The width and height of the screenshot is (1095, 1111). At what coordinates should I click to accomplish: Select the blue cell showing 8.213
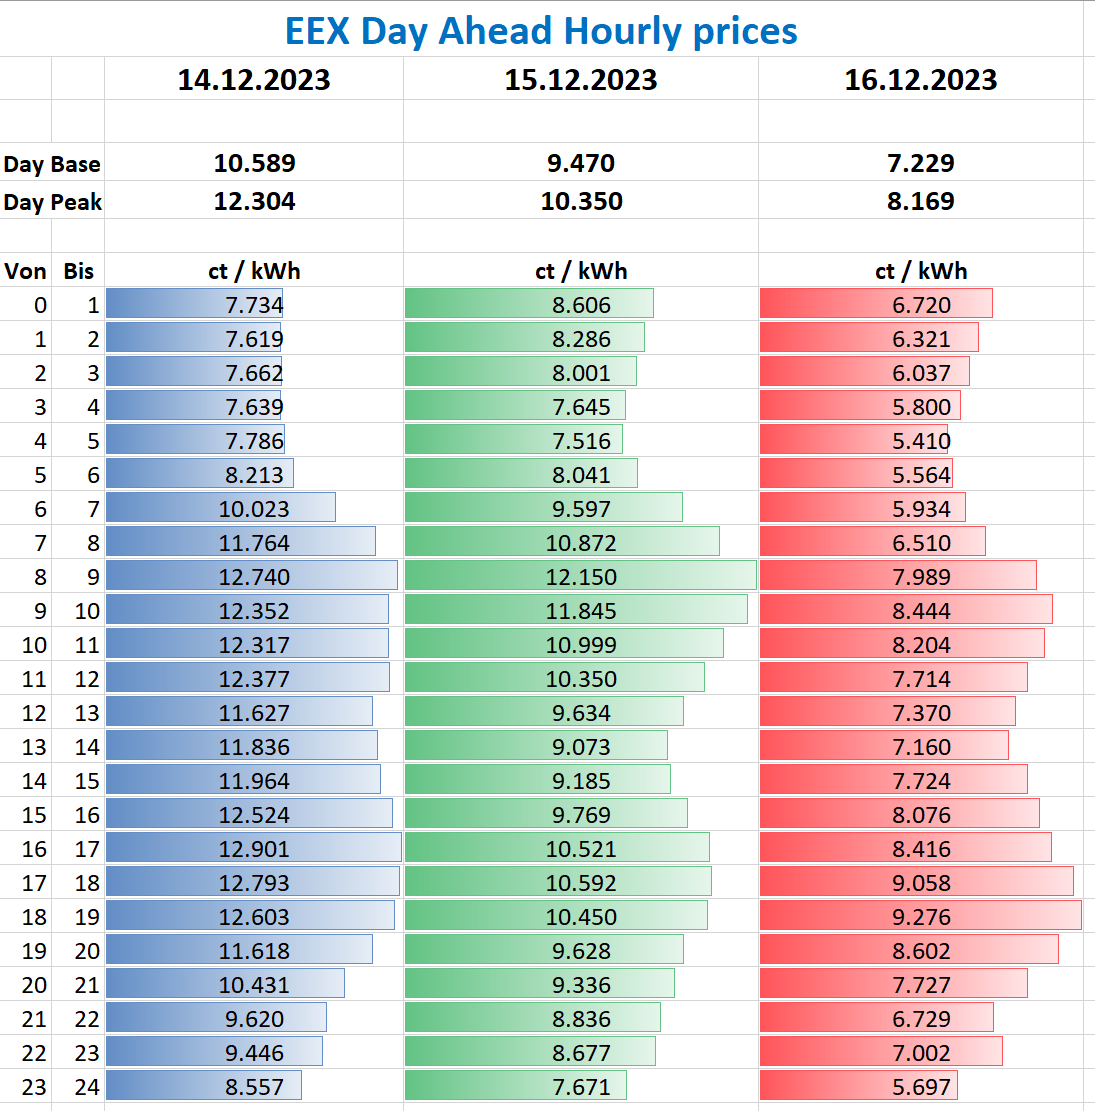coord(254,474)
